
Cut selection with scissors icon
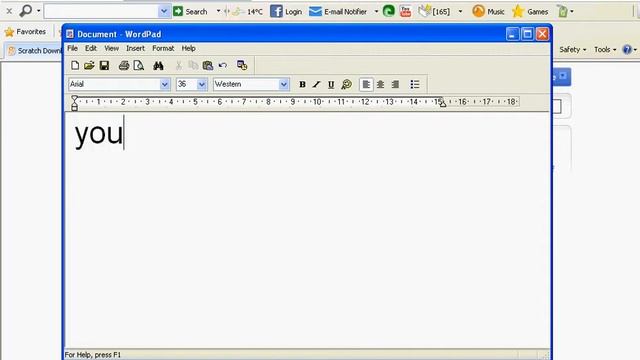click(179, 65)
